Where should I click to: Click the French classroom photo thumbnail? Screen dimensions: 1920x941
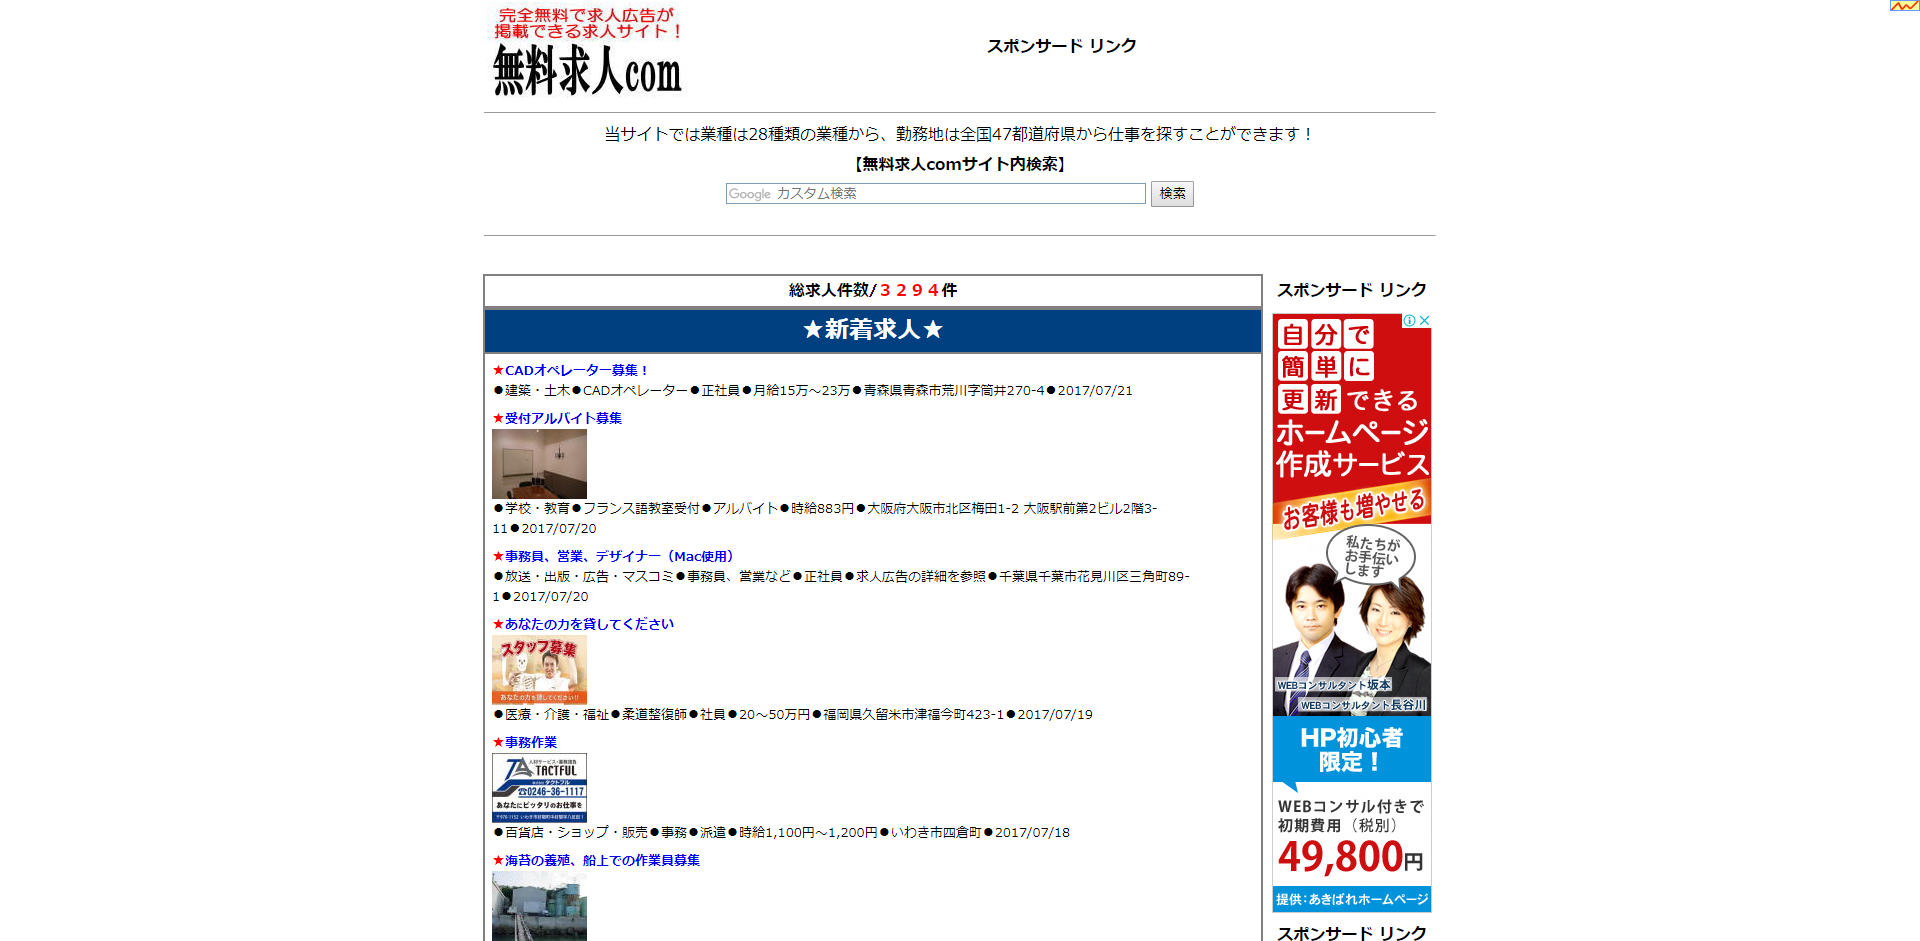[538, 463]
